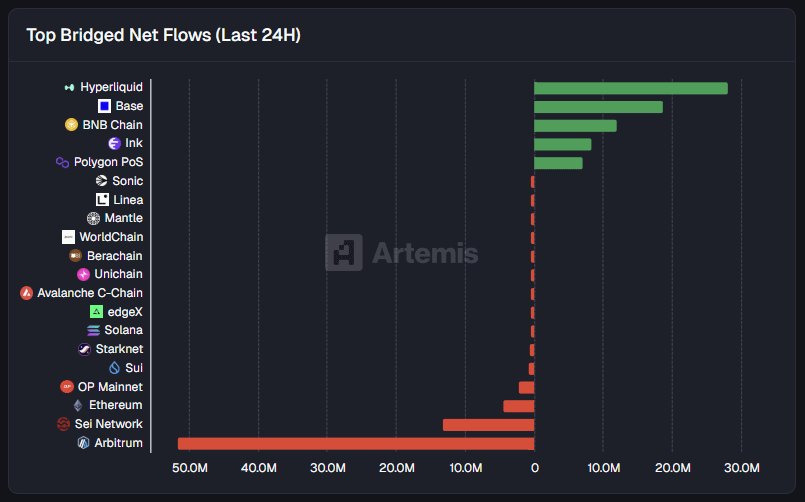The width and height of the screenshot is (805, 502).
Task: Click the Solana logo icon
Action: tap(94, 330)
